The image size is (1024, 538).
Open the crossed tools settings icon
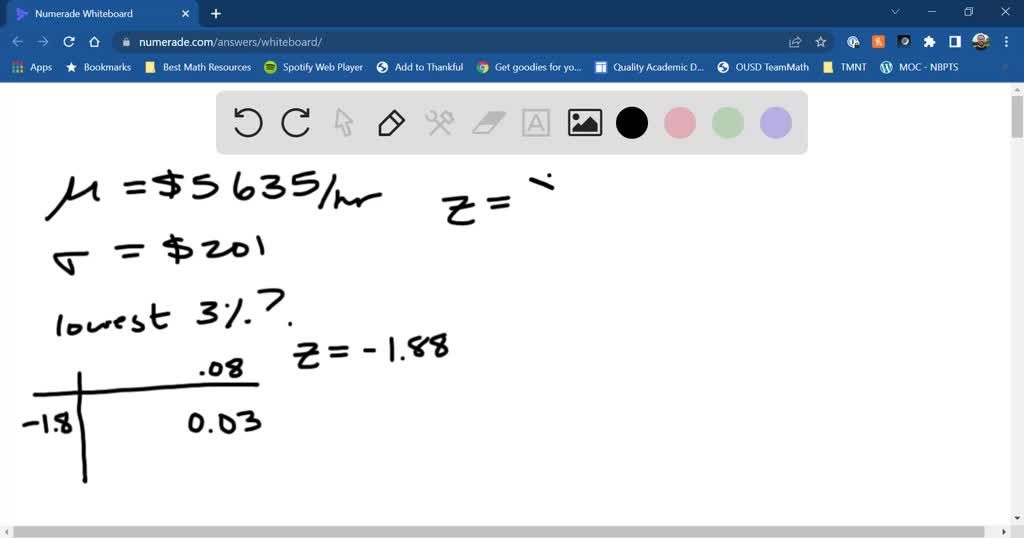pos(440,123)
